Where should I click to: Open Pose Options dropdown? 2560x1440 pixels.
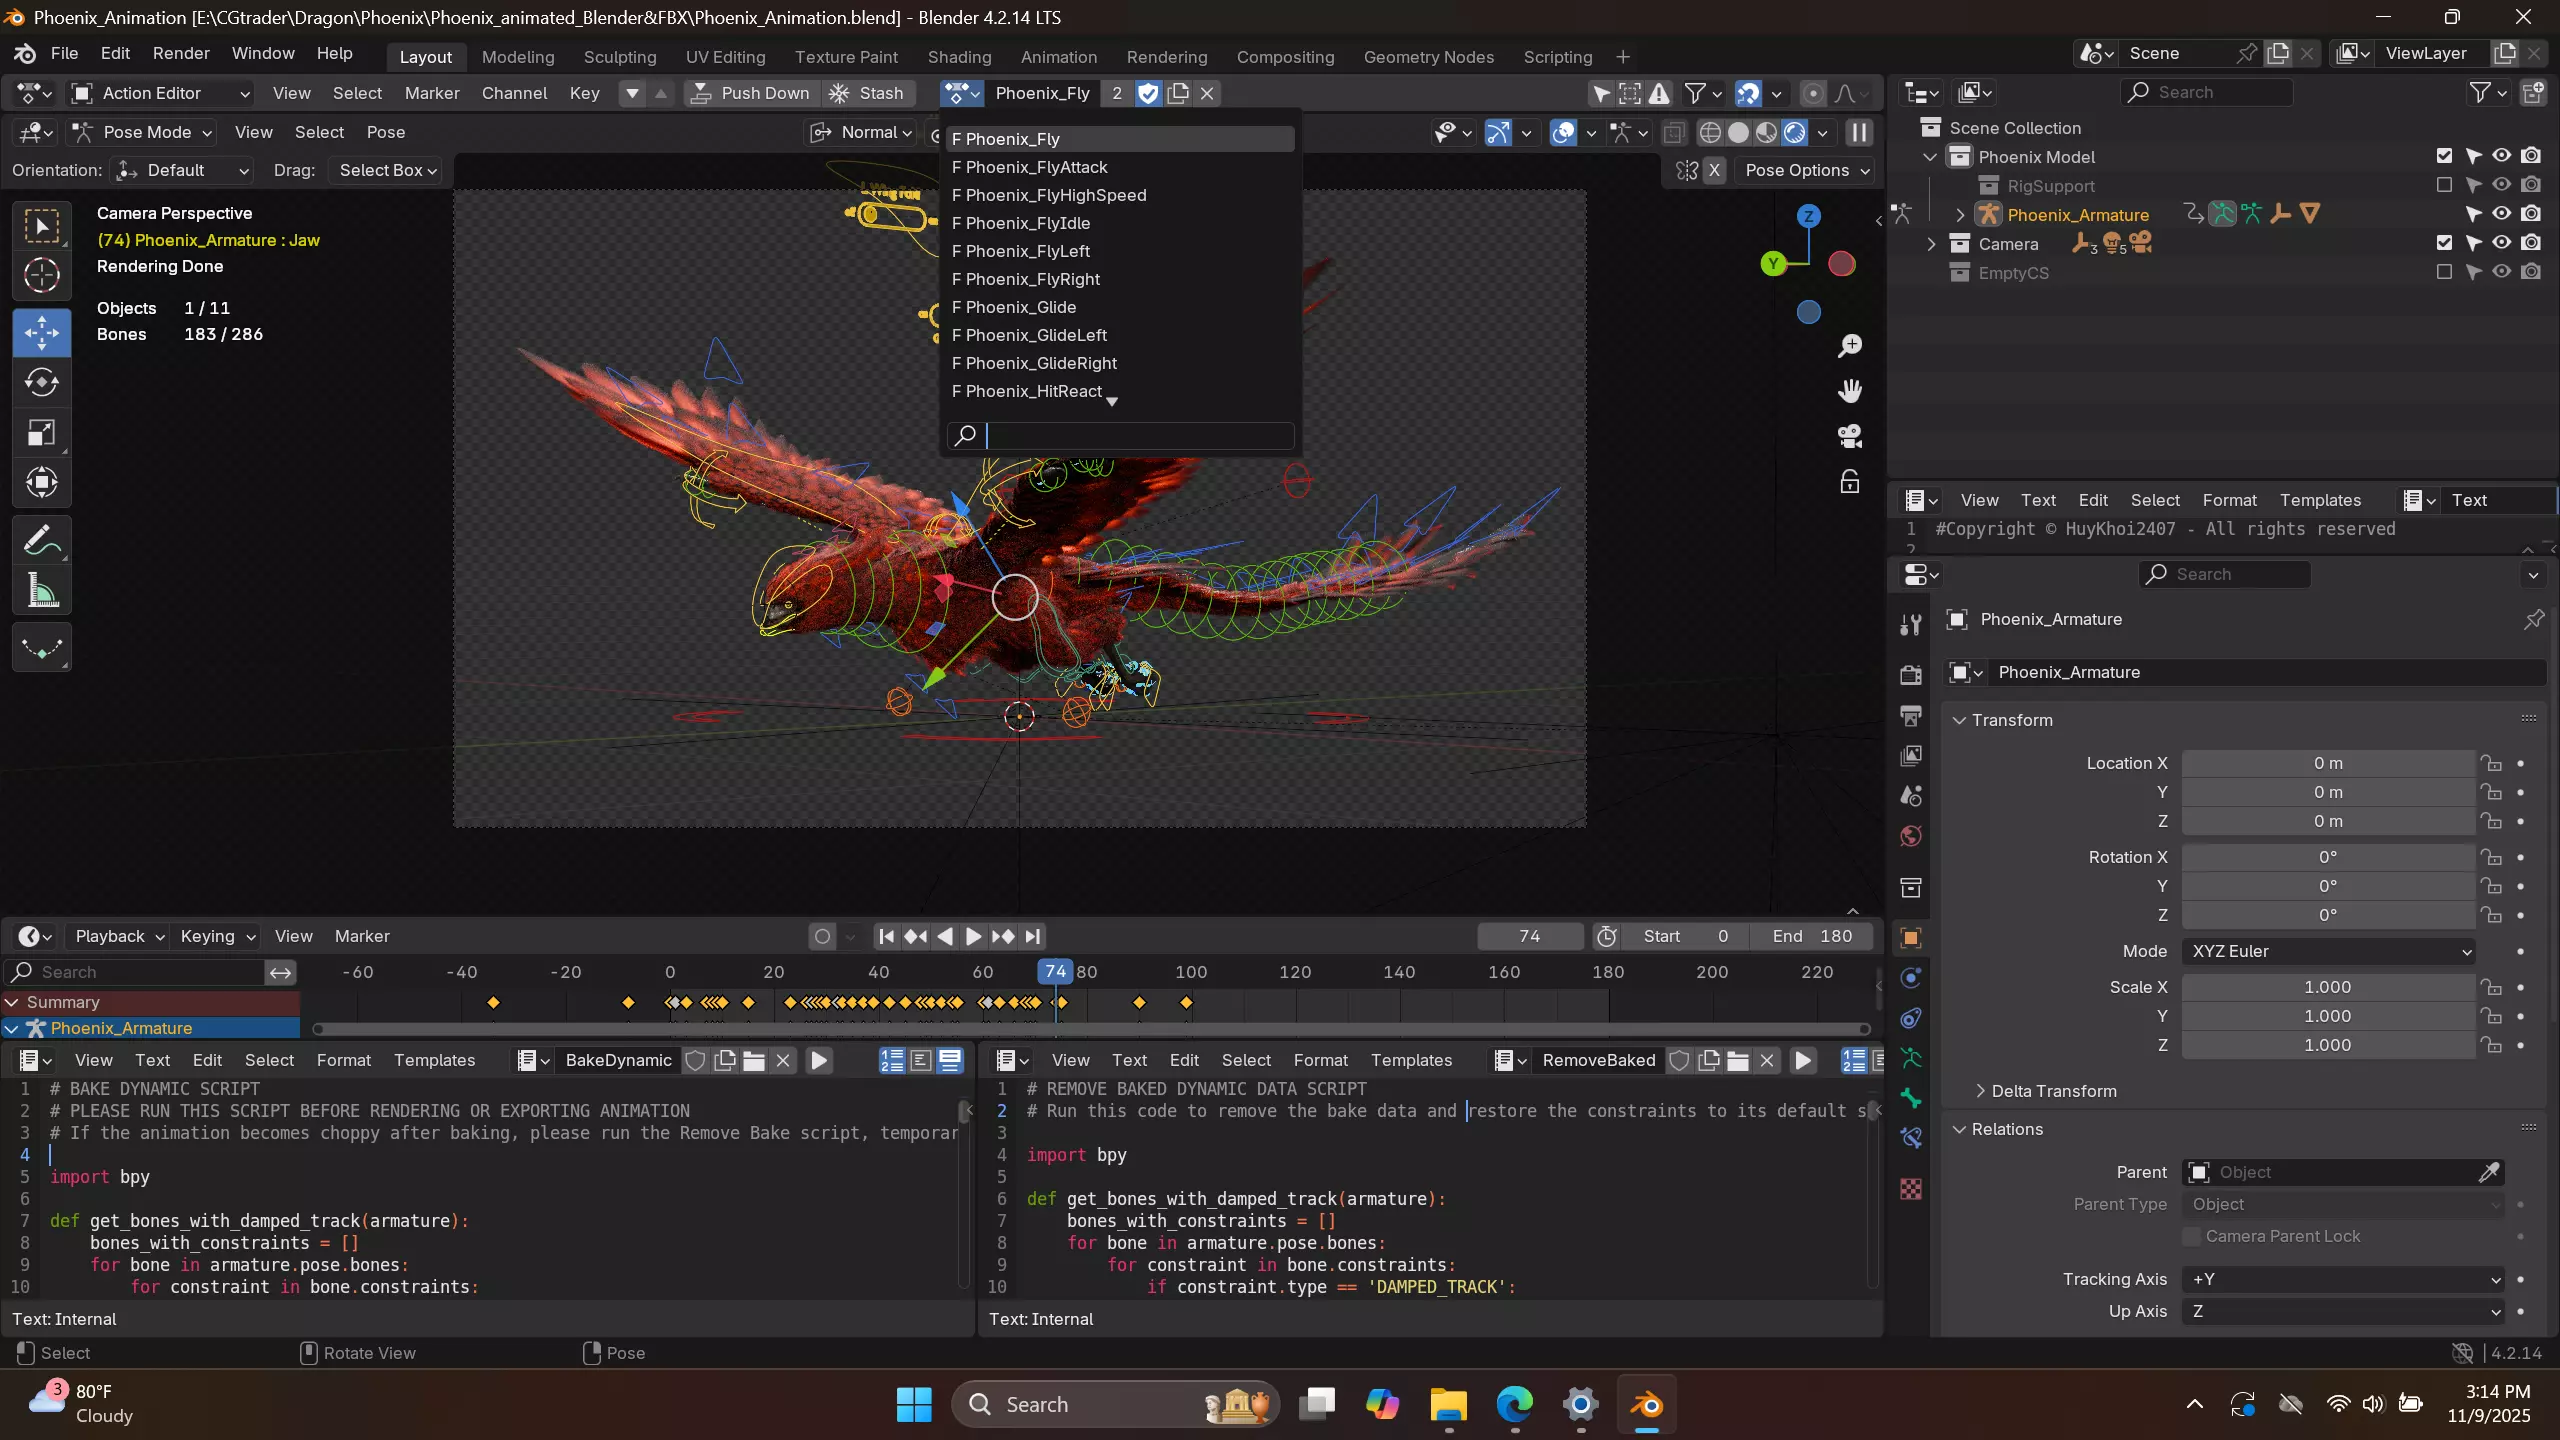1806,170
